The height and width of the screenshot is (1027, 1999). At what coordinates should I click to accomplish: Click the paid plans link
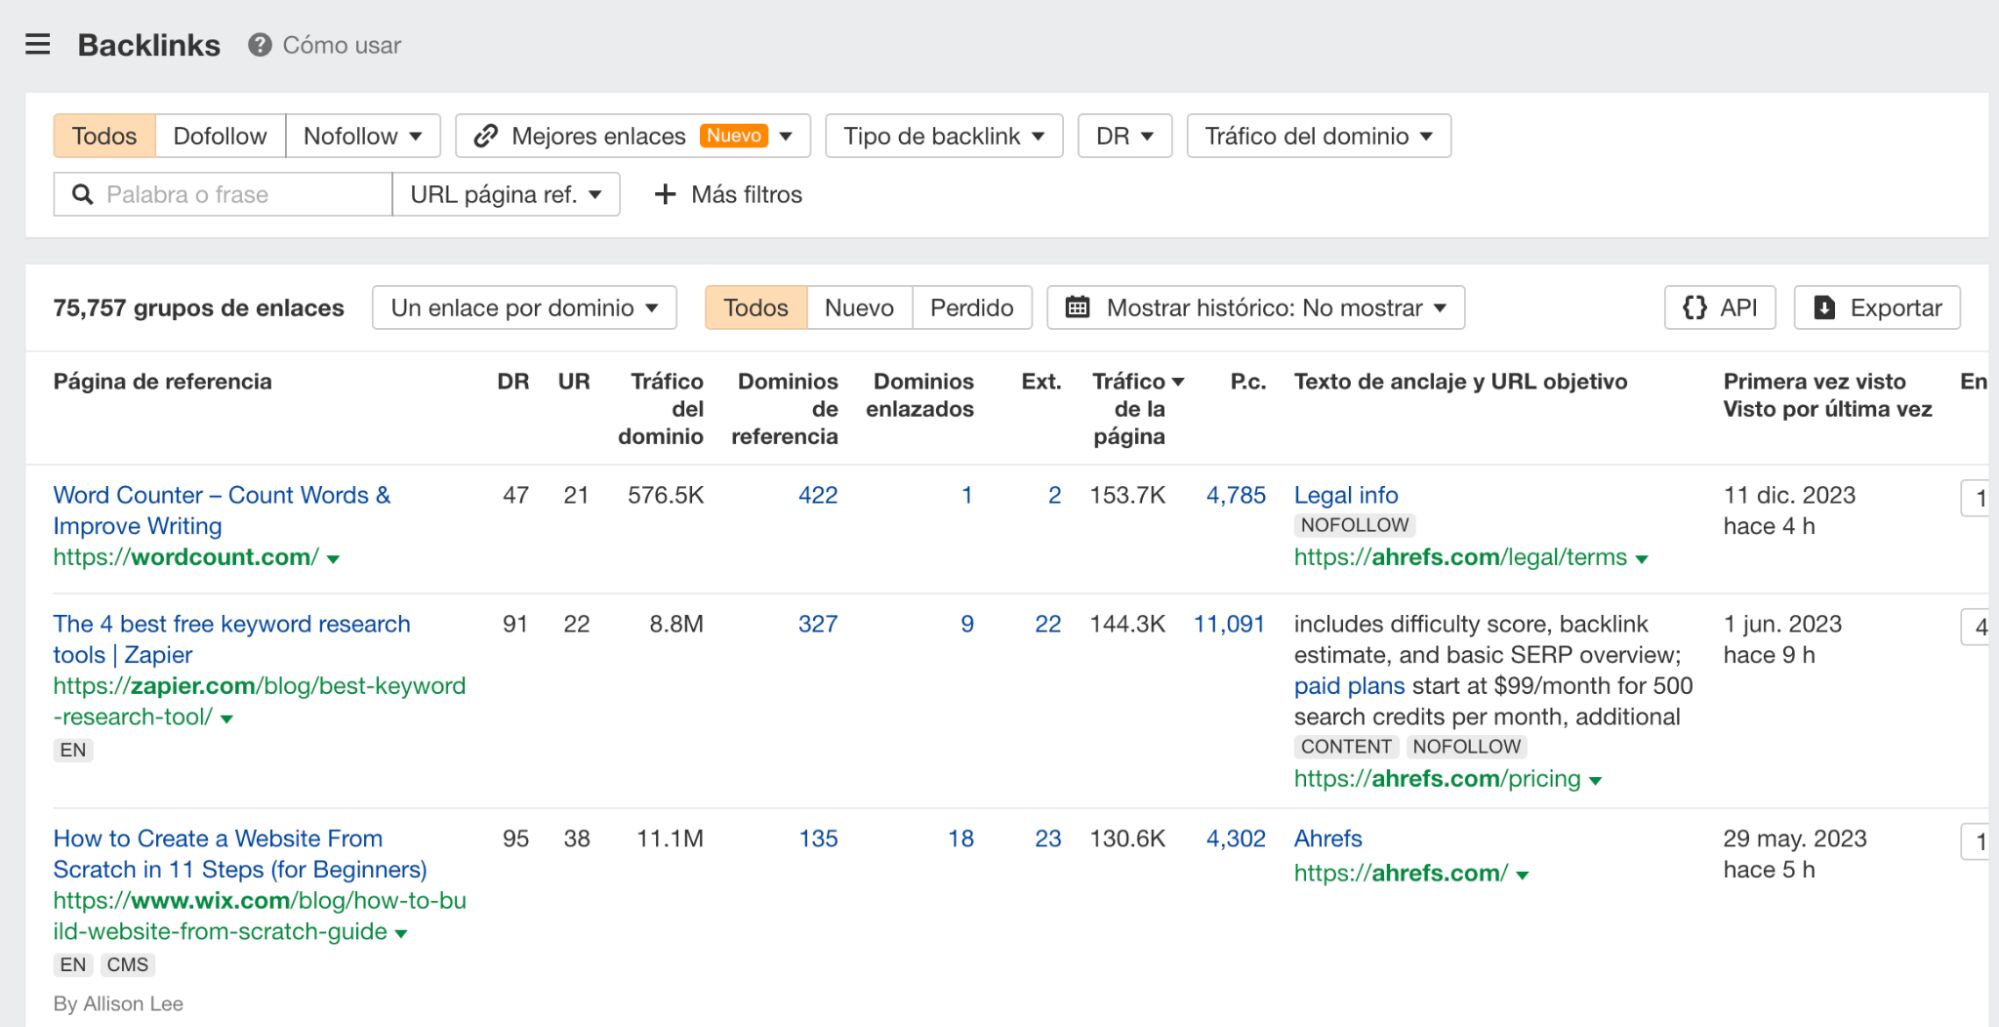(1348, 685)
